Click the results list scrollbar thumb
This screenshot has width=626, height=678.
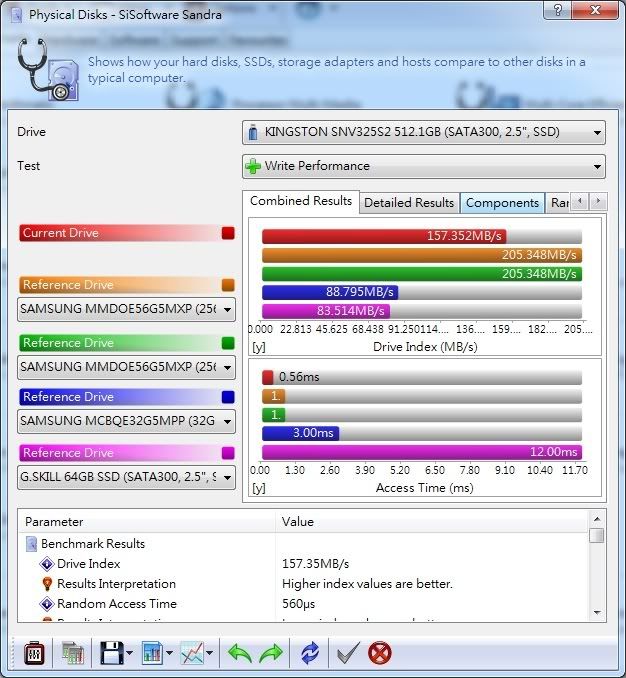(597, 535)
